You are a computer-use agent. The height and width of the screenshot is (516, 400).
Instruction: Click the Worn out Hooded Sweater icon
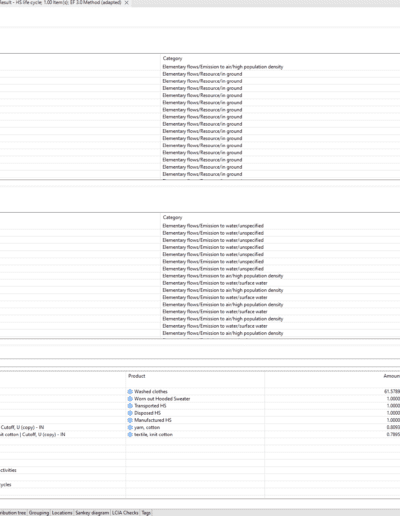point(130,399)
